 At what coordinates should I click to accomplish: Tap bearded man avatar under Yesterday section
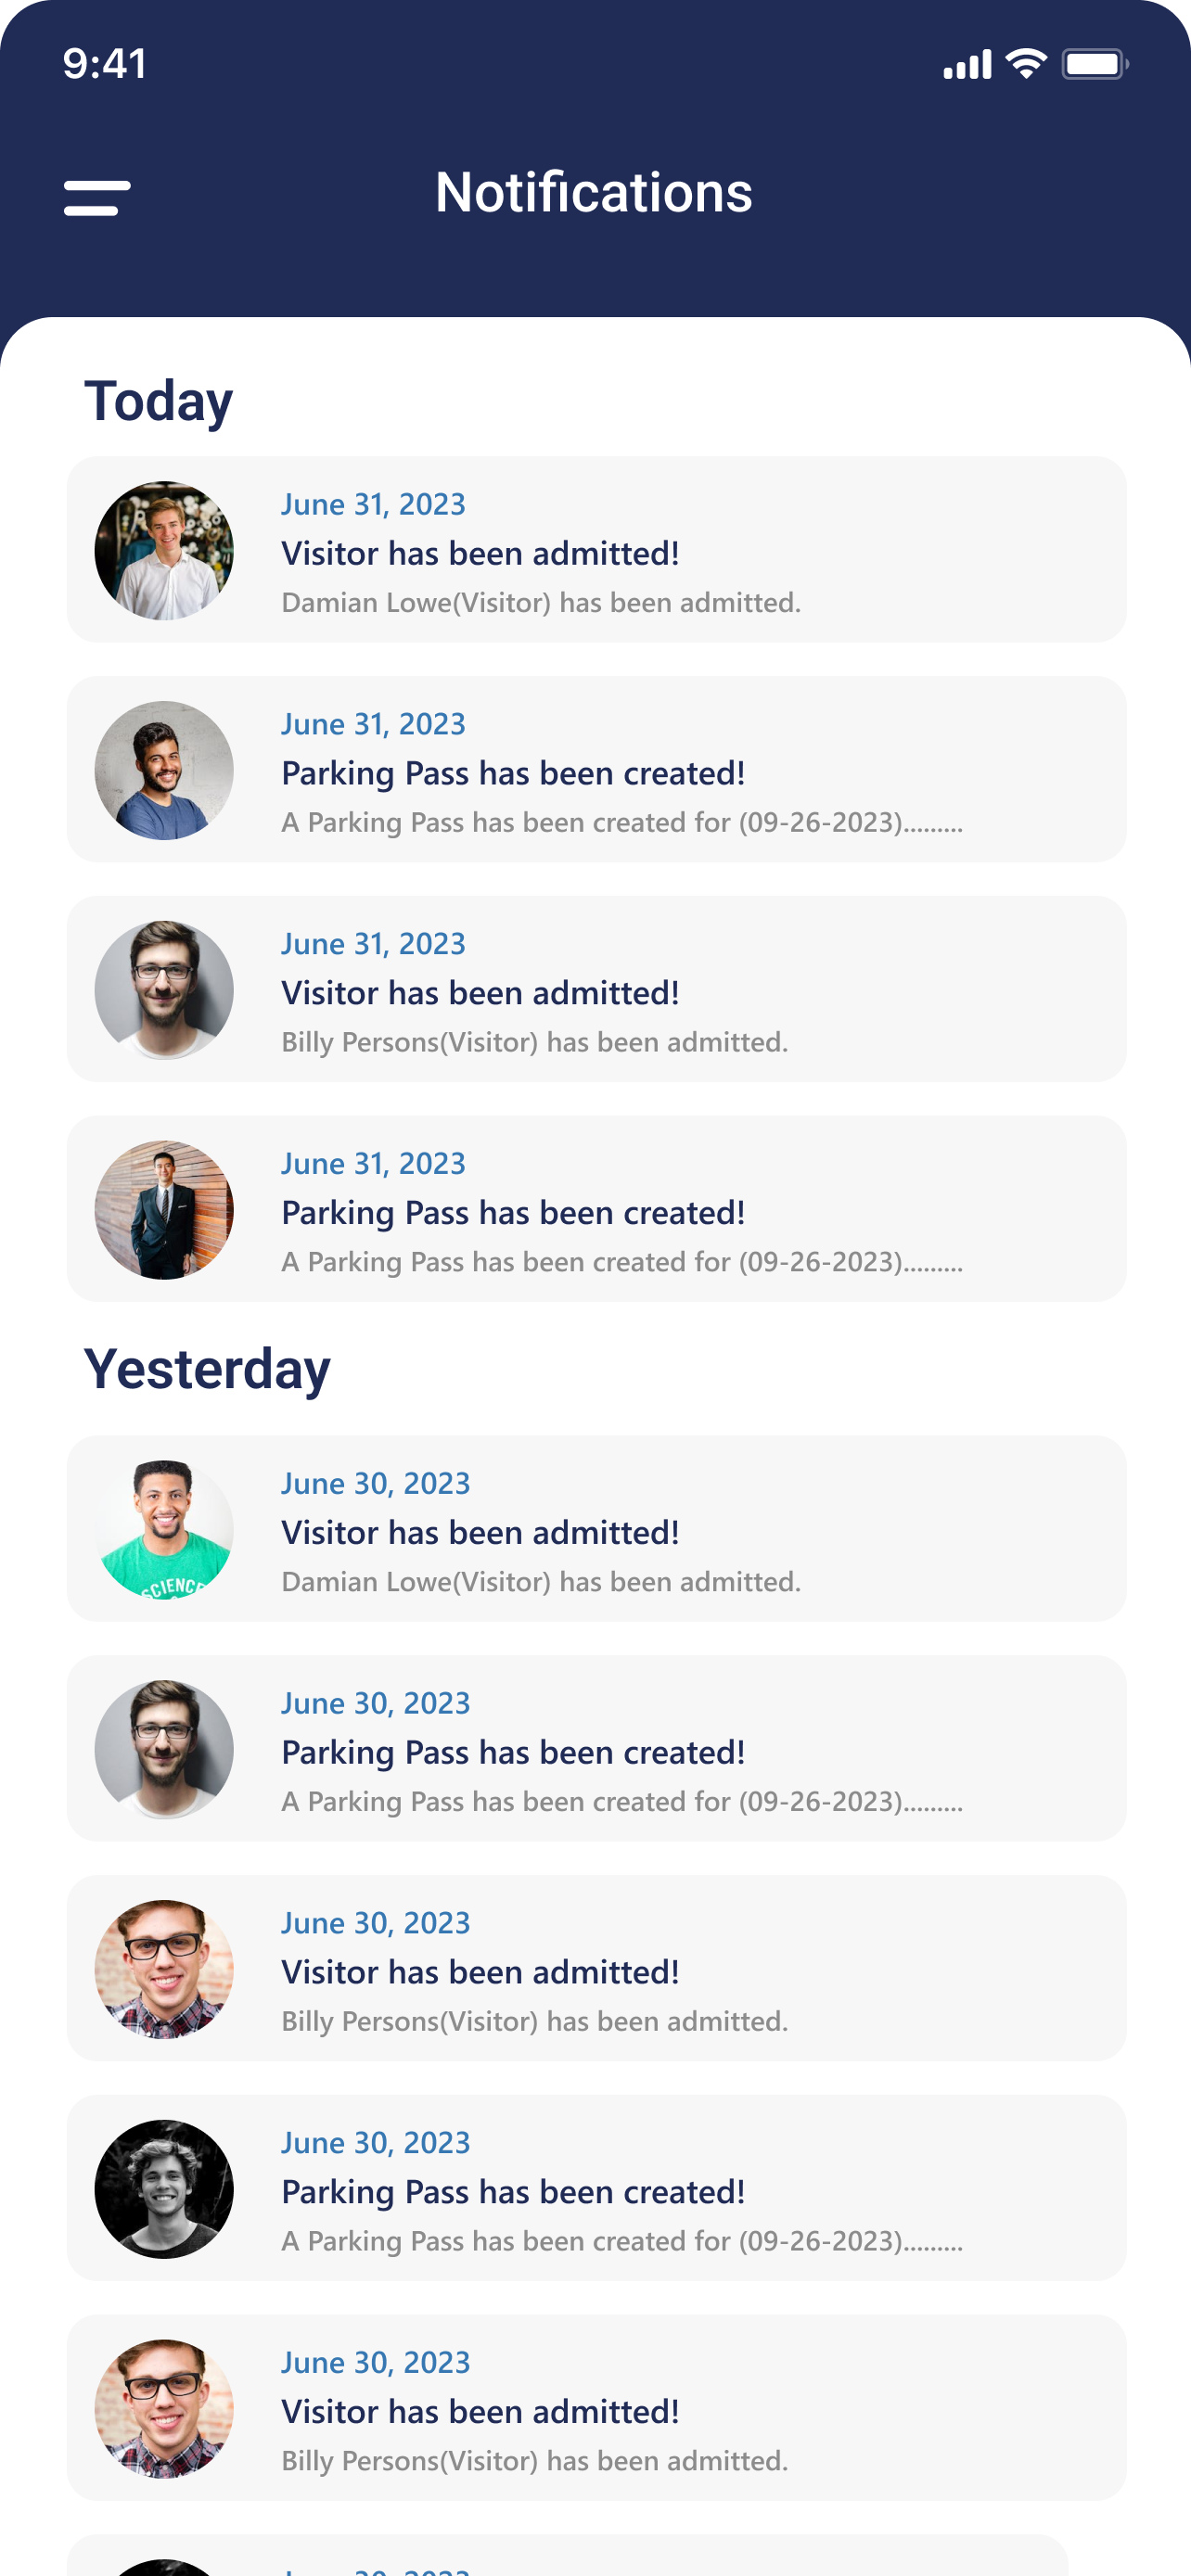point(164,1749)
